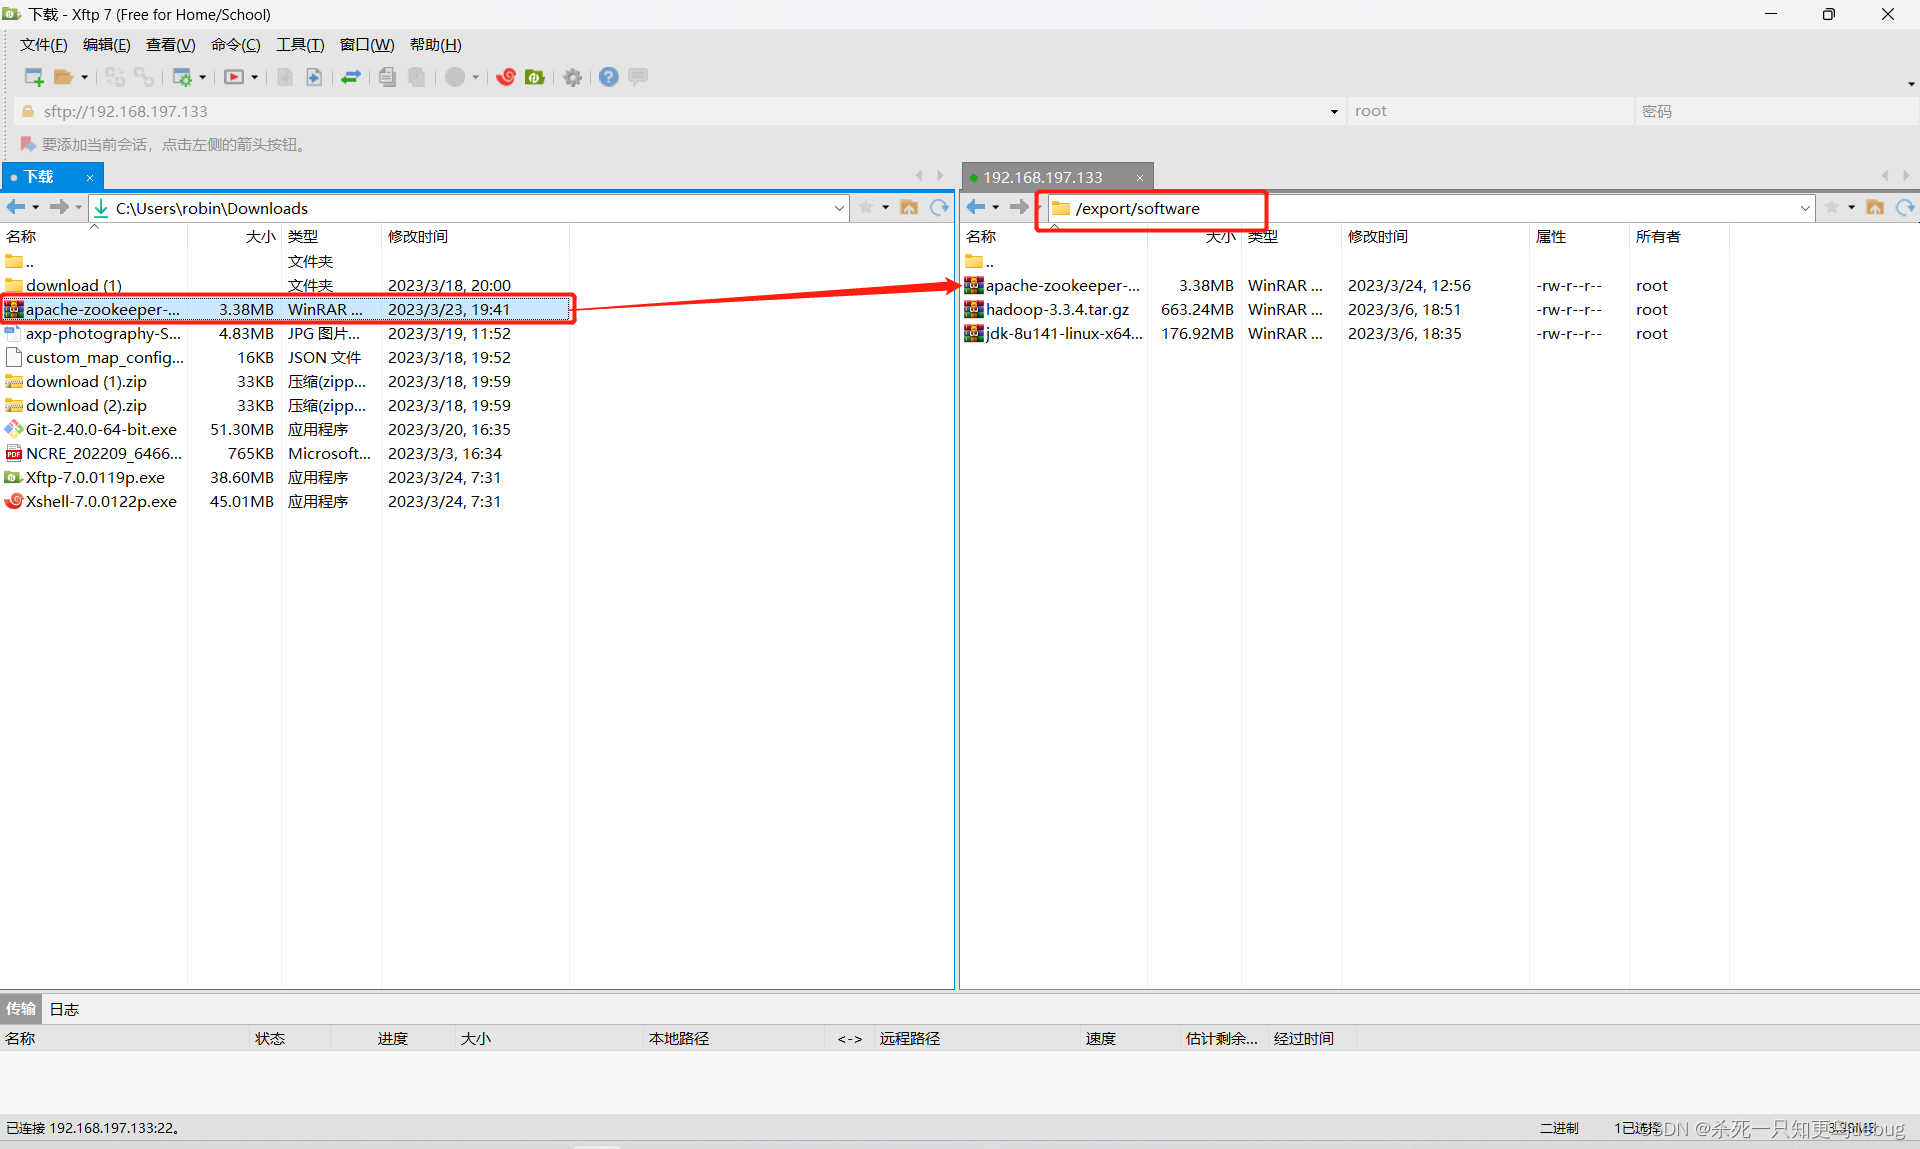Select local apache-zookeeper file row

tap(286, 310)
